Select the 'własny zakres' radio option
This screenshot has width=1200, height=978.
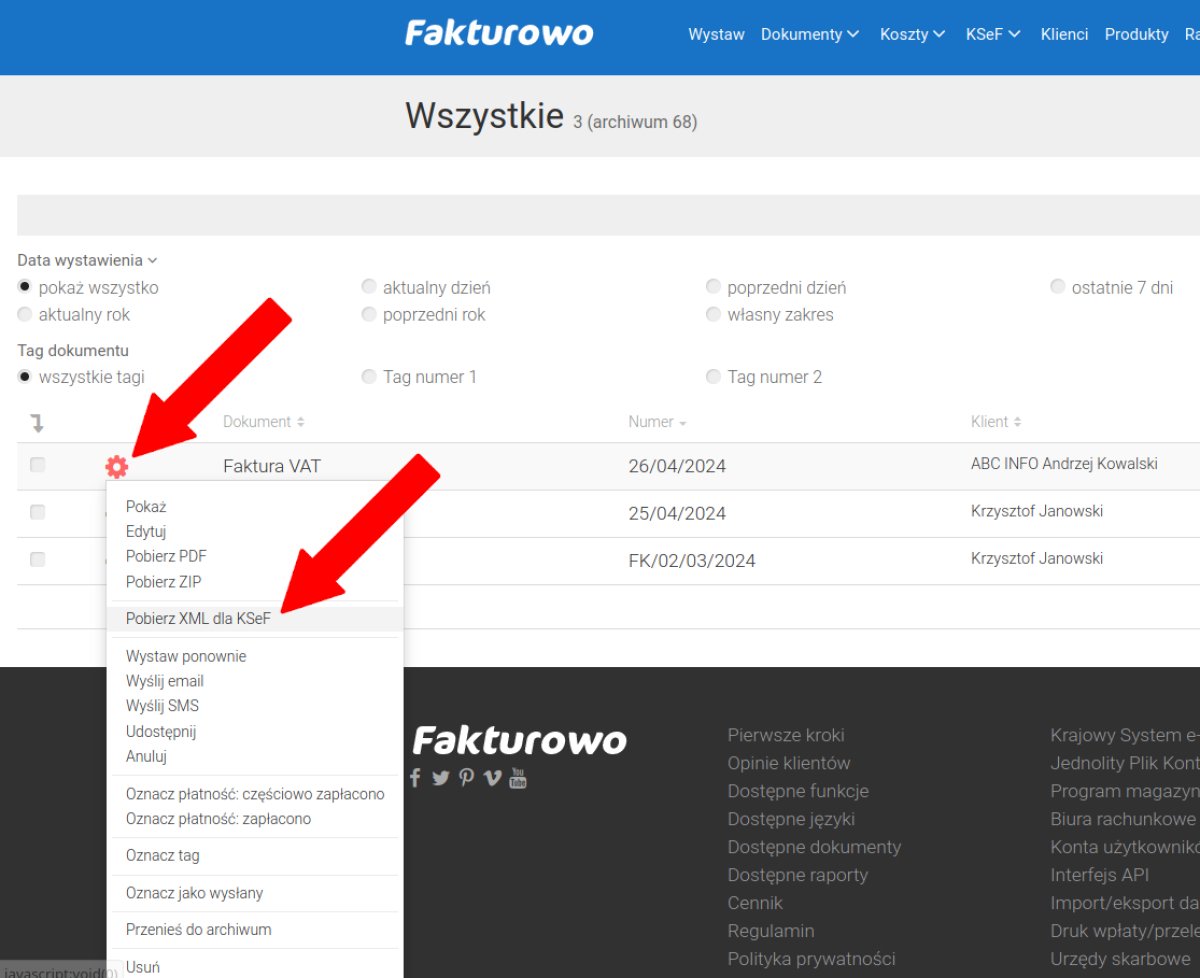[713, 314]
